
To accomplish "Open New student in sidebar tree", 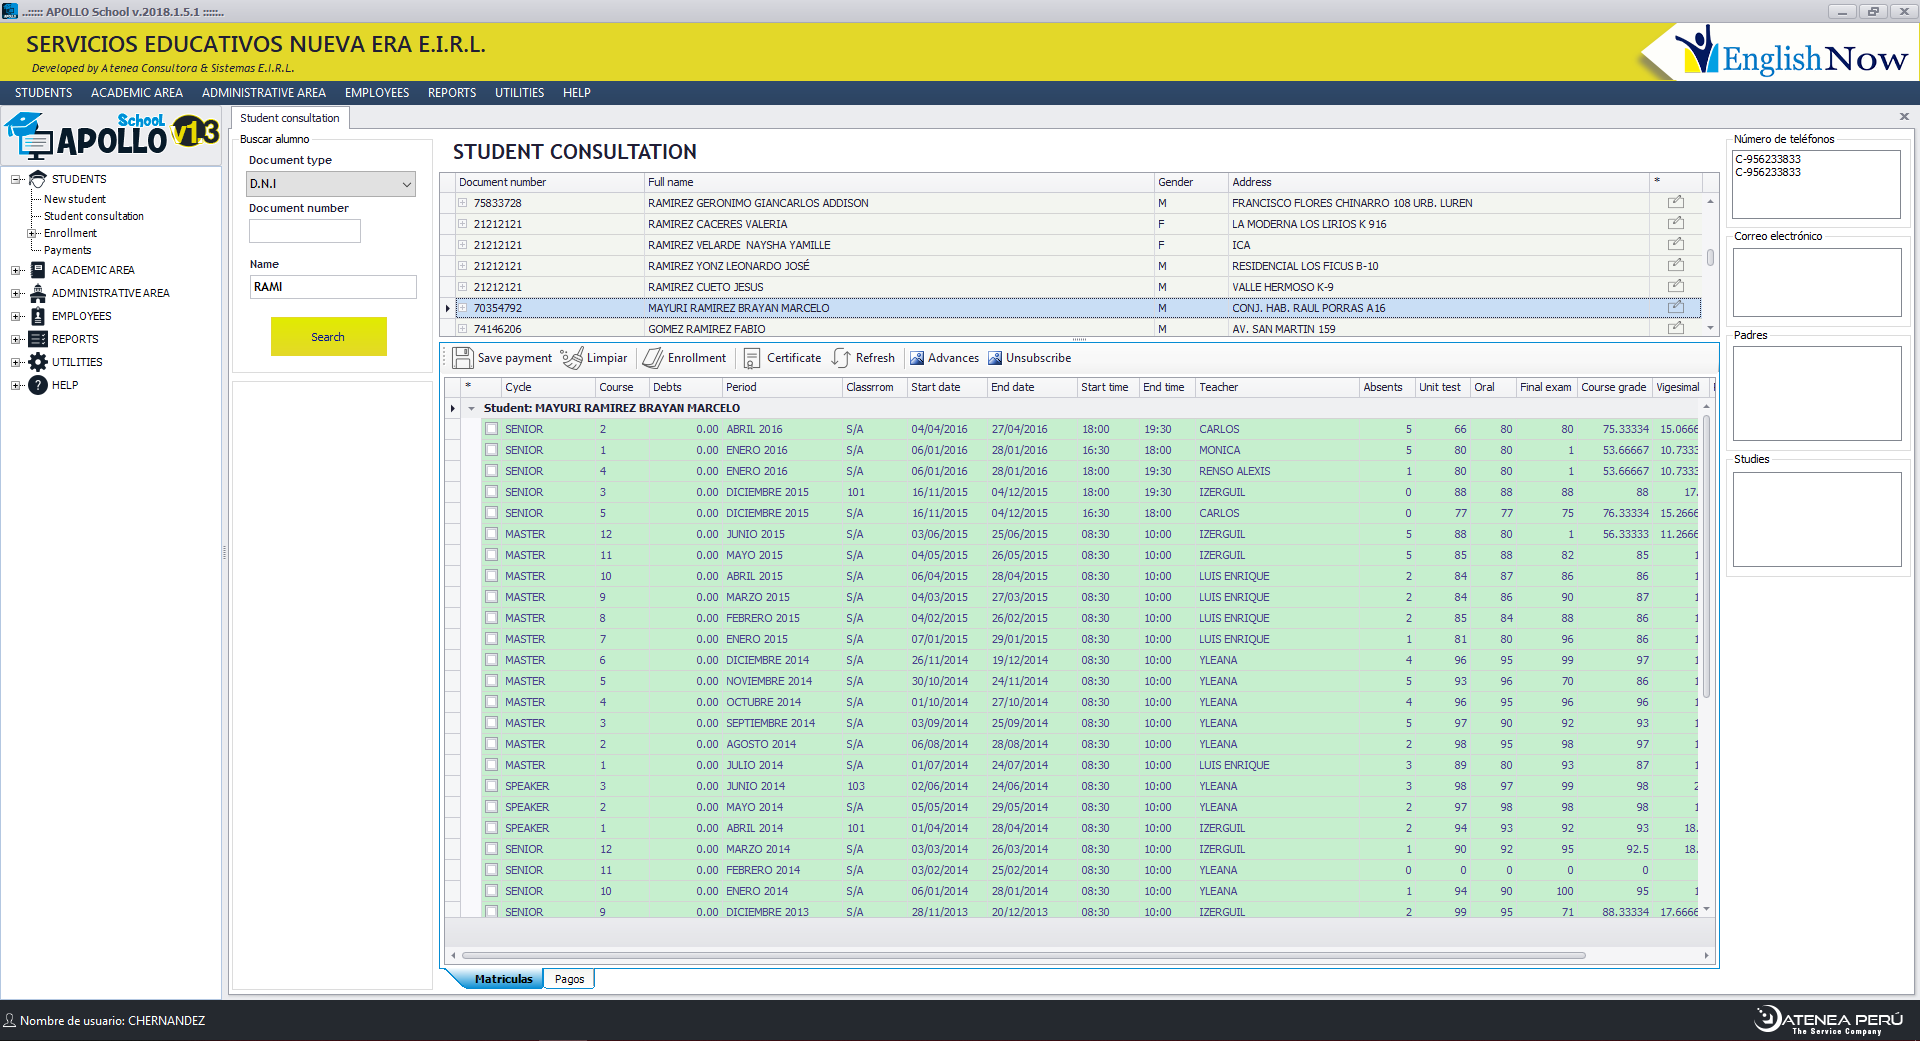I will [75, 199].
